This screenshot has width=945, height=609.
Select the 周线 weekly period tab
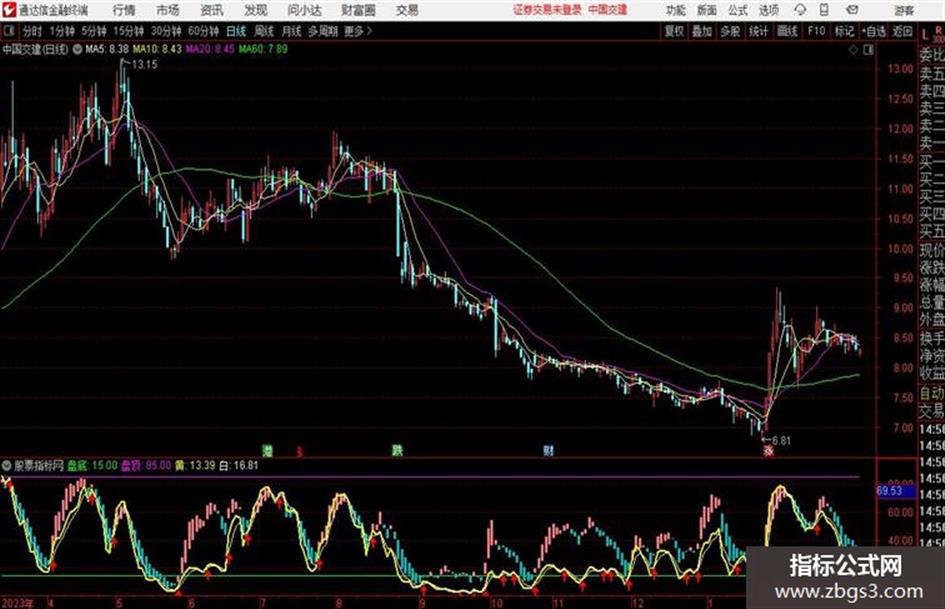(263, 31)
